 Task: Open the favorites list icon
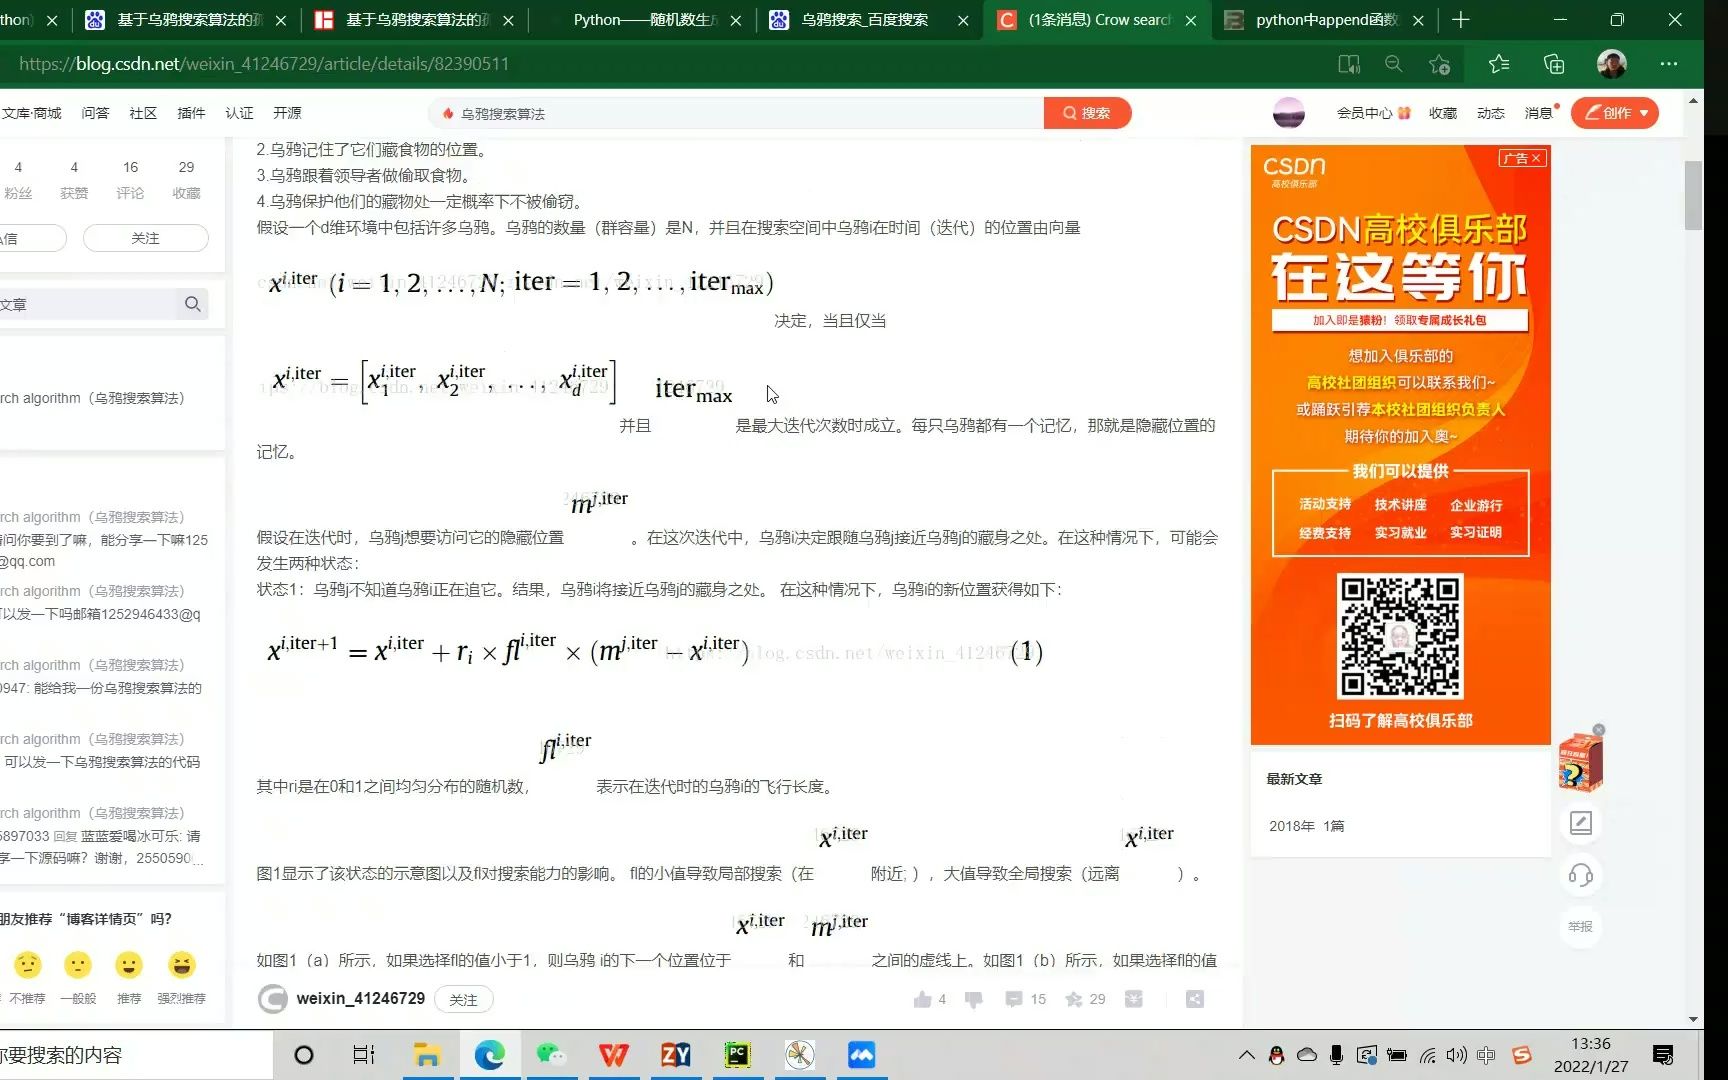pyautogui.click(x=1498, y=64)
